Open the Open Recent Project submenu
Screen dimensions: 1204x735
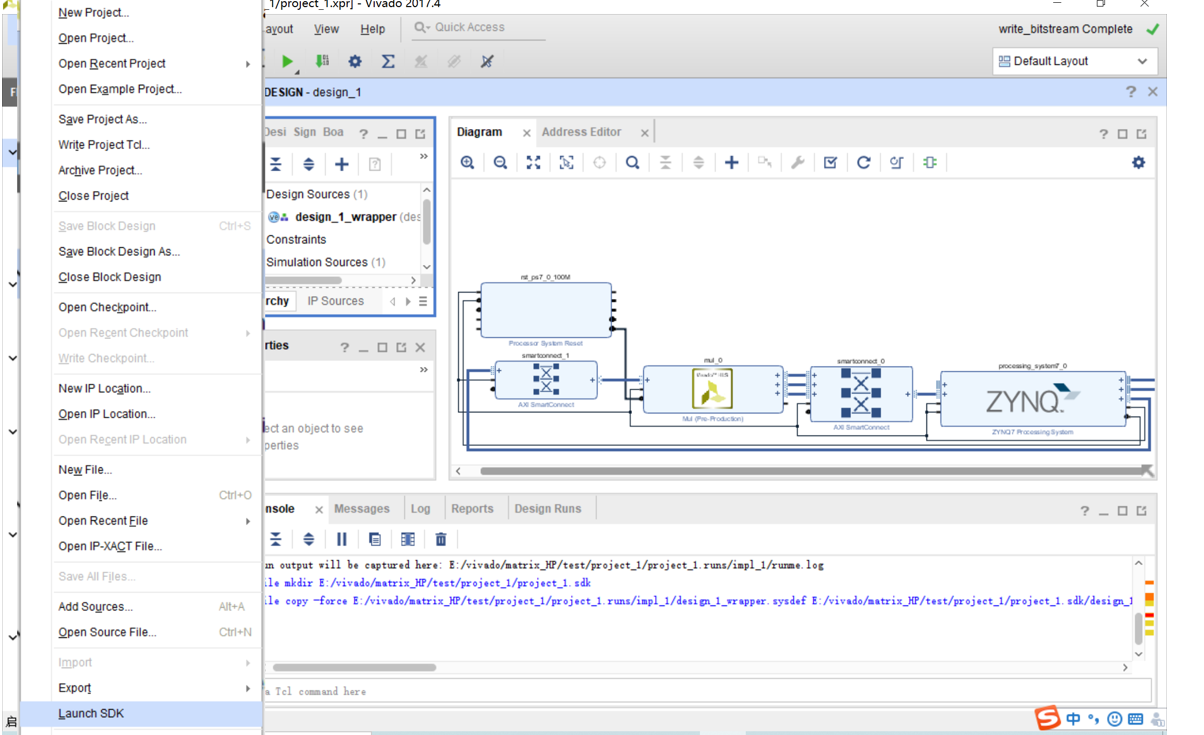(155, 63)
